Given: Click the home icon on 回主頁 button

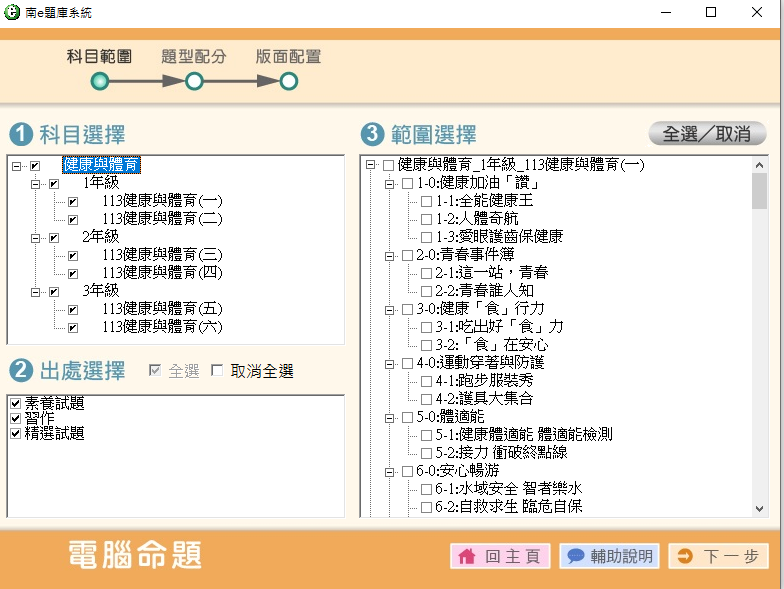Looking at the screenshot, I should [x=466, y=557].
